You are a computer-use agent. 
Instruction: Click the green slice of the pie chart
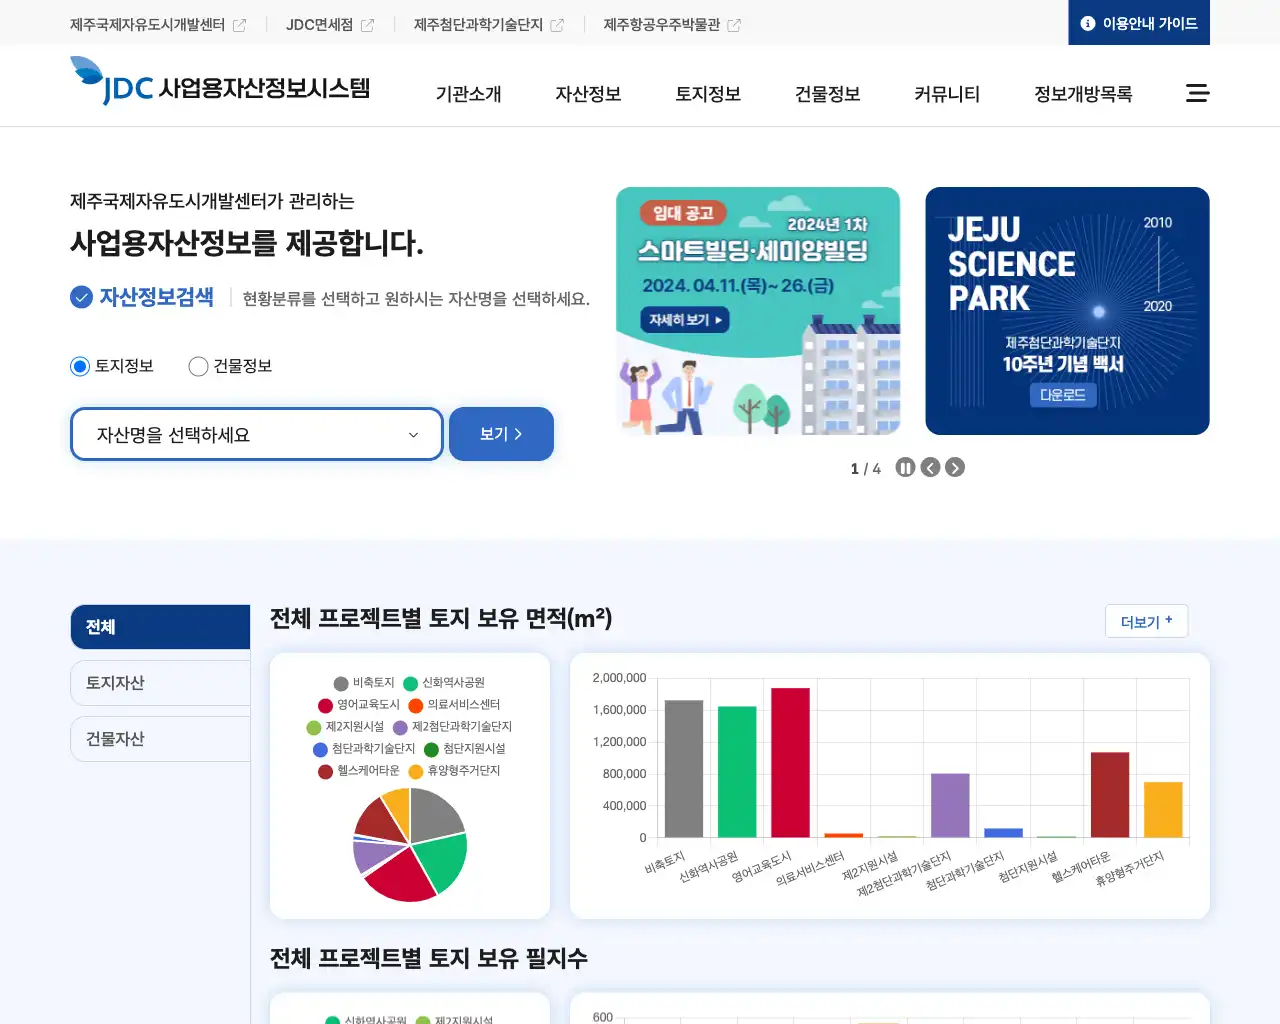tap(442, 862)
